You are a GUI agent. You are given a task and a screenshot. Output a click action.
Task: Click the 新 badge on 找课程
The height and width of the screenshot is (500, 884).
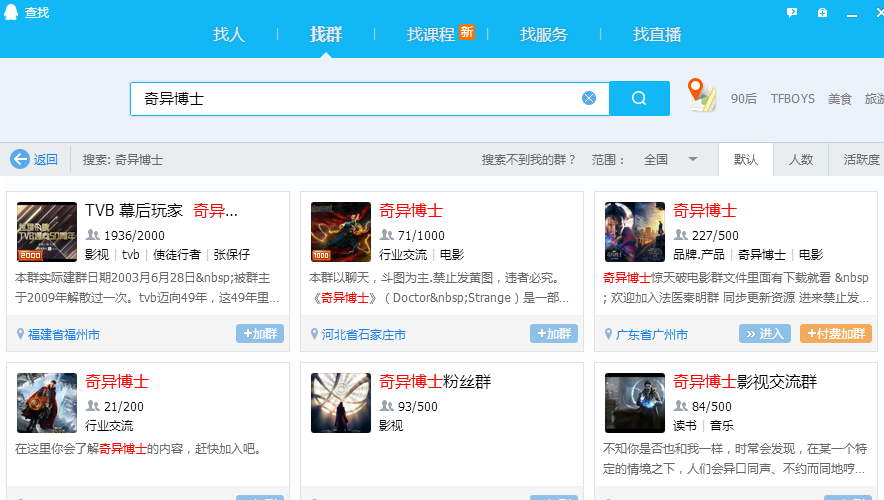pos(467,32)
